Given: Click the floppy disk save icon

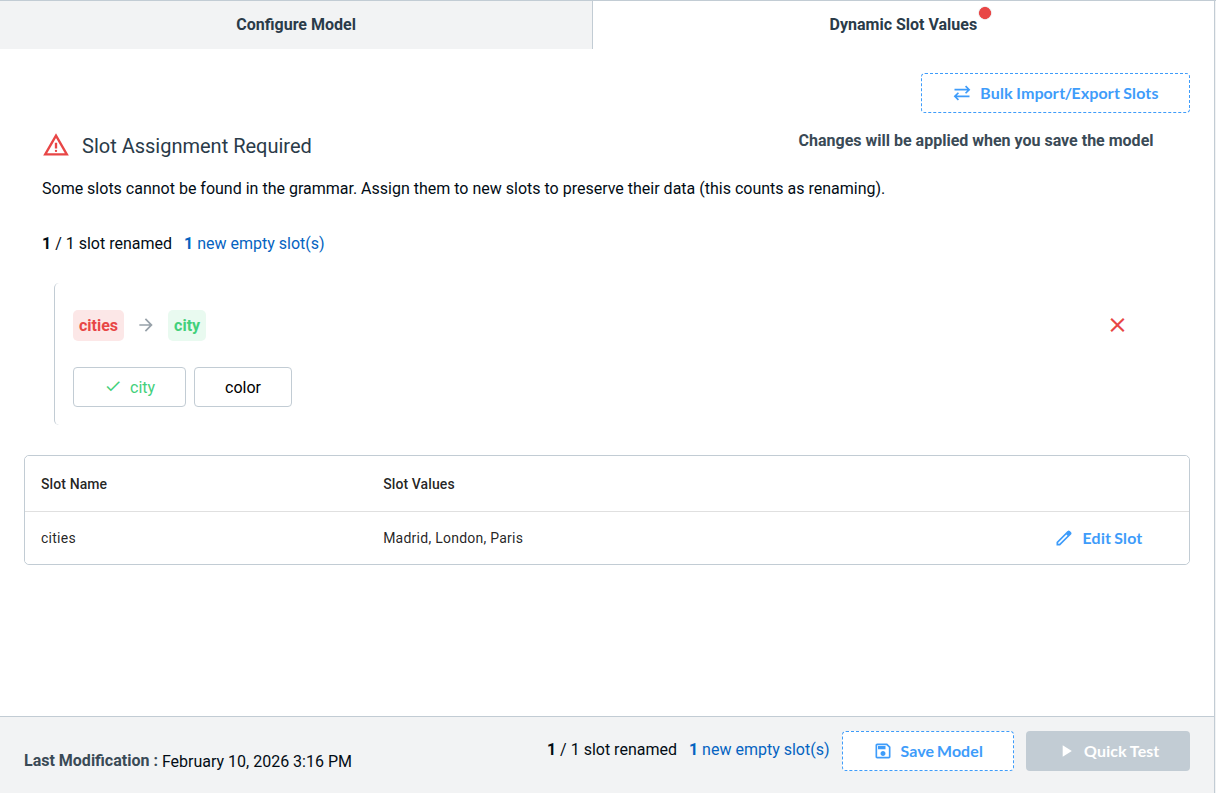Looking at the screenshot, I should click(x=883, y=751).
